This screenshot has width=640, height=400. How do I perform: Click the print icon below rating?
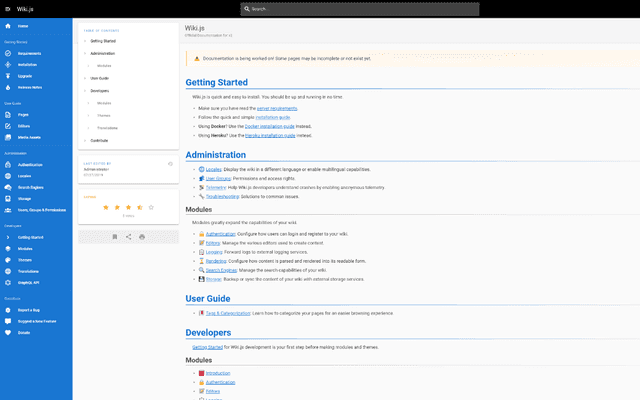(142, 237)
